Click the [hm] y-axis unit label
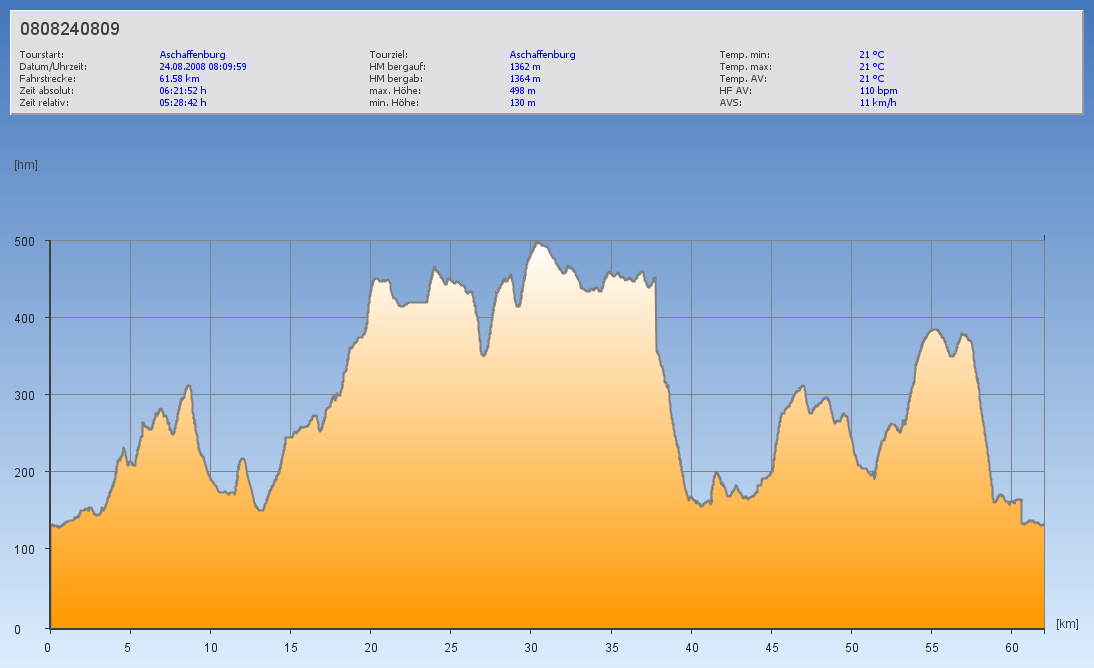The width and height of the screenshot is (1094, 668). tap(26, 165)
